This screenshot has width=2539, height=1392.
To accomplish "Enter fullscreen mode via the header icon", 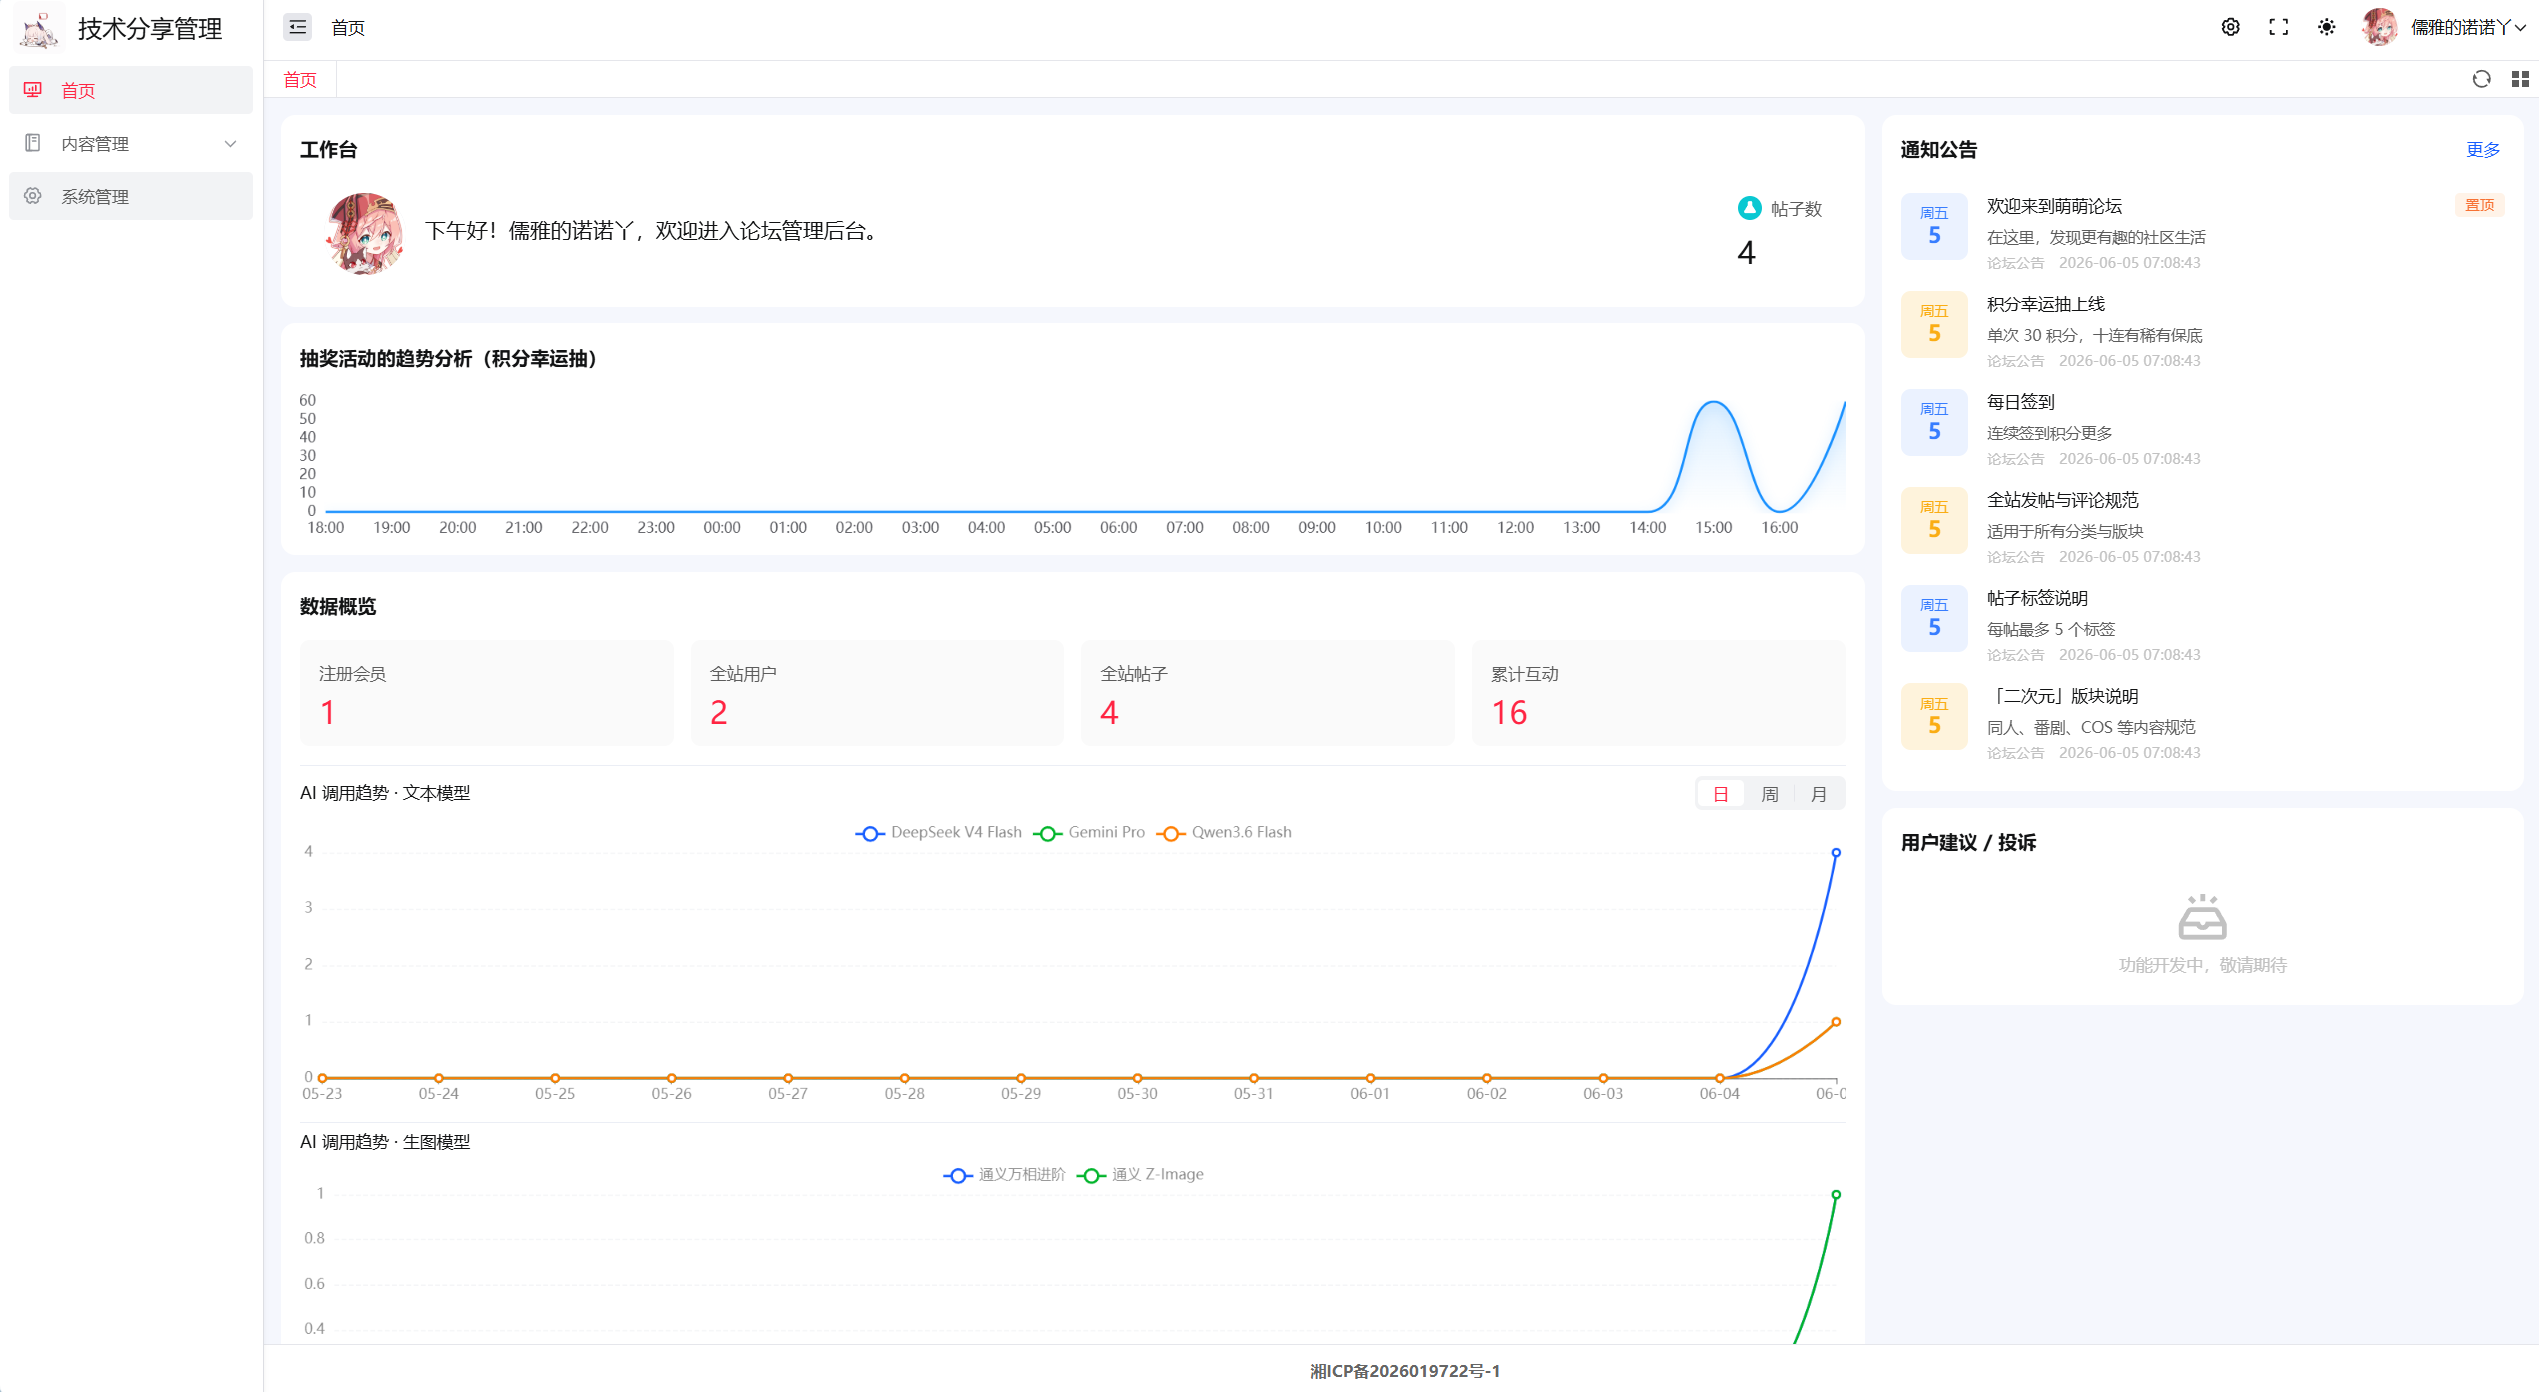I will pyautogui.click(x=2278, y=27).
